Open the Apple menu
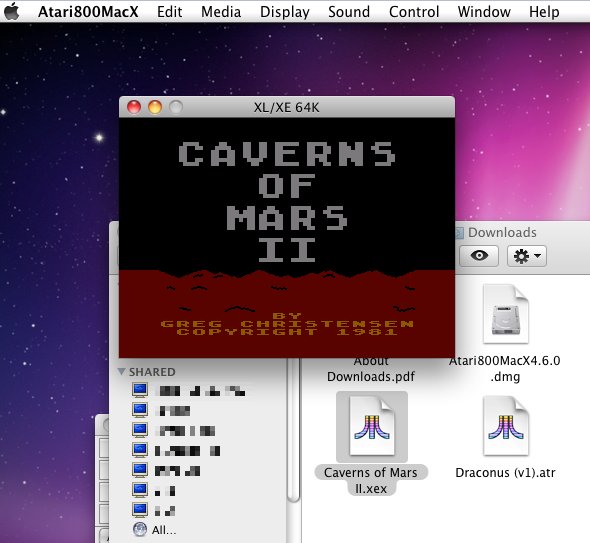Image resolution: width=590 pixels, height=543 pixels. 12,11
